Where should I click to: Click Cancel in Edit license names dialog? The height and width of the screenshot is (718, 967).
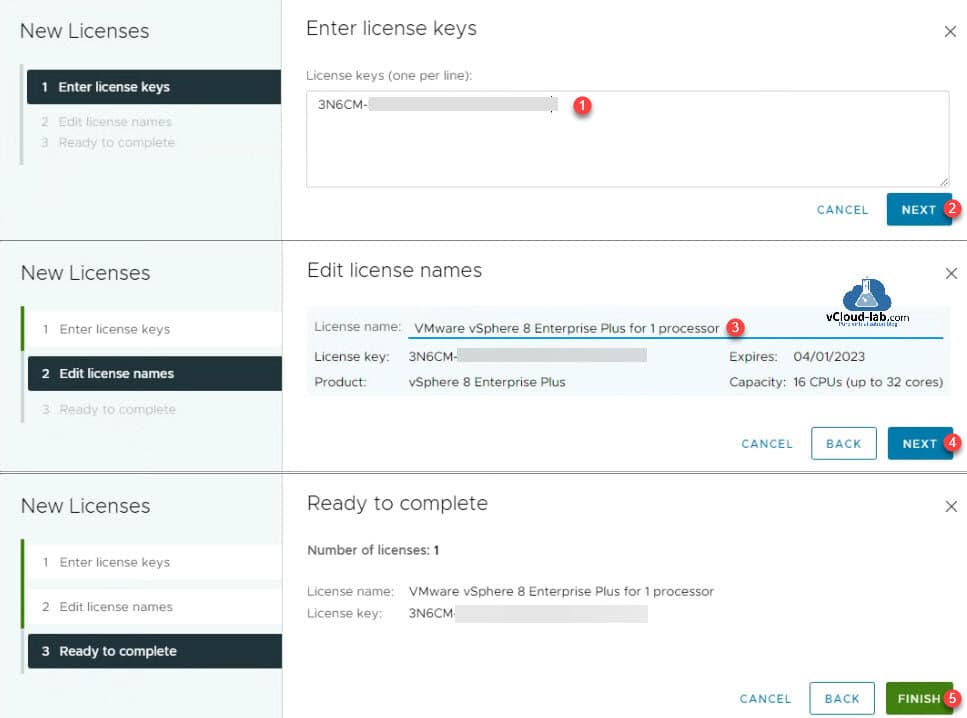coord(767,444)
